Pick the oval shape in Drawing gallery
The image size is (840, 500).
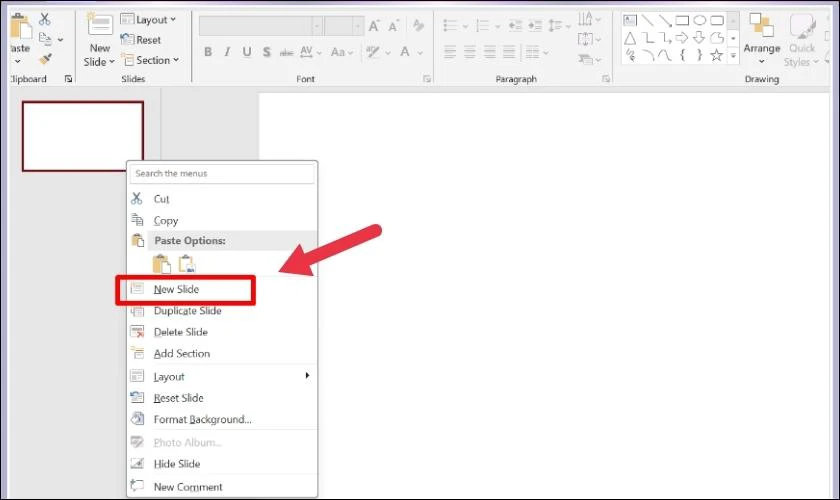point(700,20)
